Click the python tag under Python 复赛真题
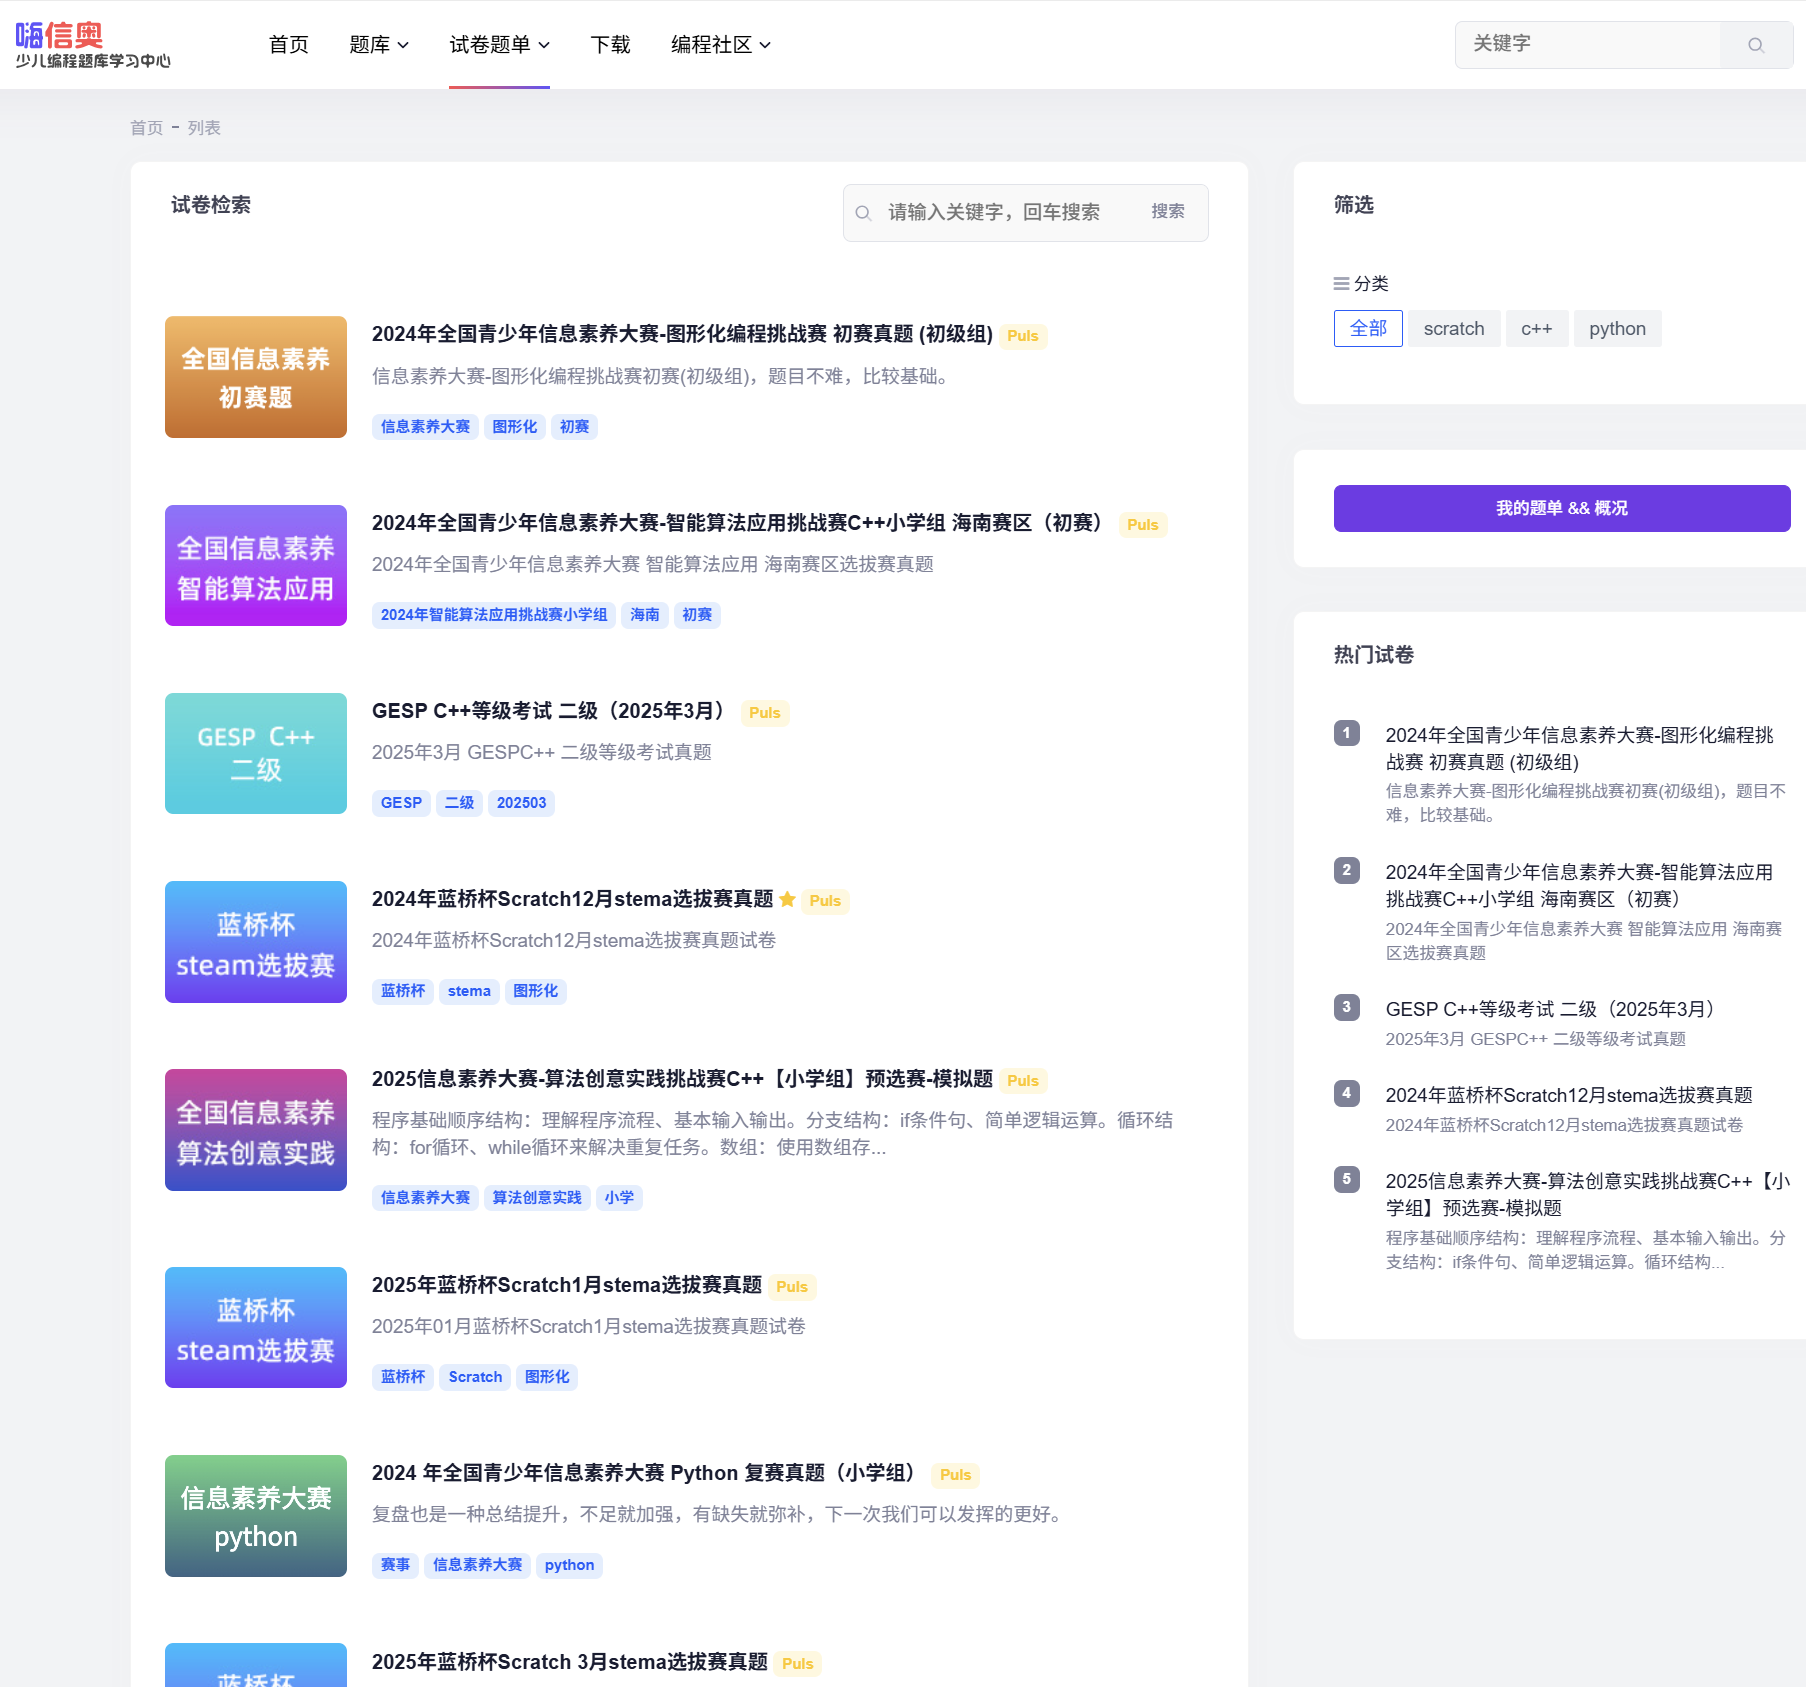1806x1687 pixels. 569,1565
